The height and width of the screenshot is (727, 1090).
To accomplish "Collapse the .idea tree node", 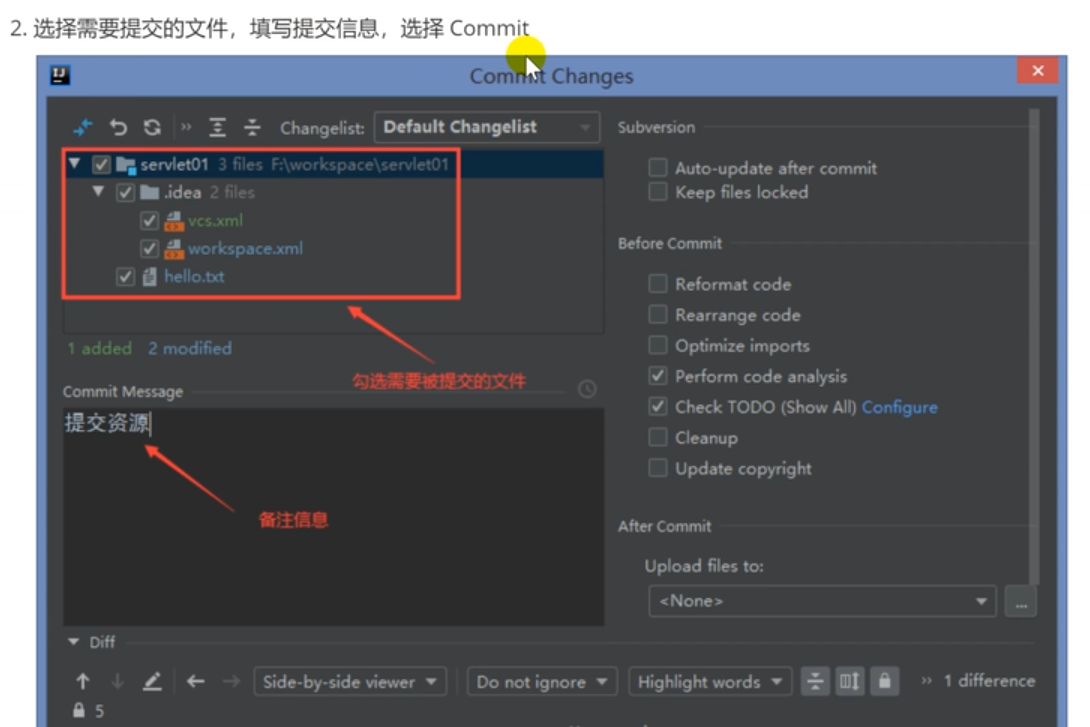I will pyautogui.click(x=98, y=191).
